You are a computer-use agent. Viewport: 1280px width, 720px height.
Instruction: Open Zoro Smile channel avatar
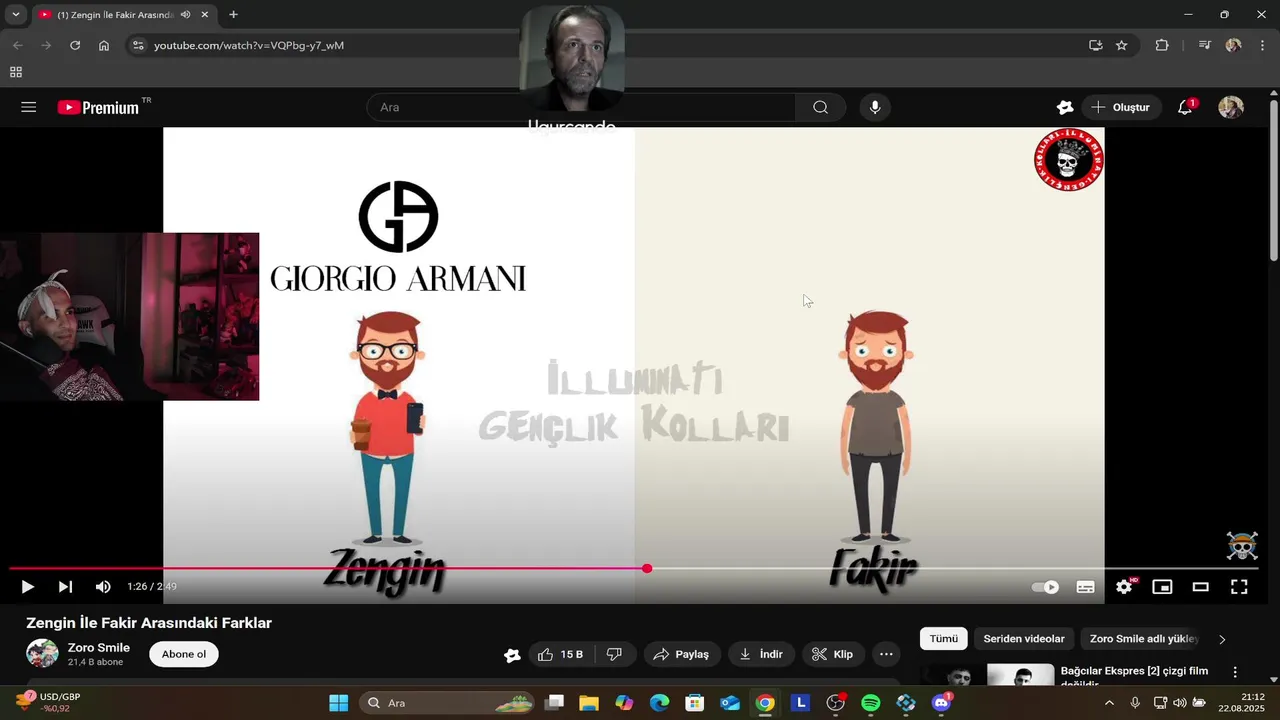coord(42,654)
